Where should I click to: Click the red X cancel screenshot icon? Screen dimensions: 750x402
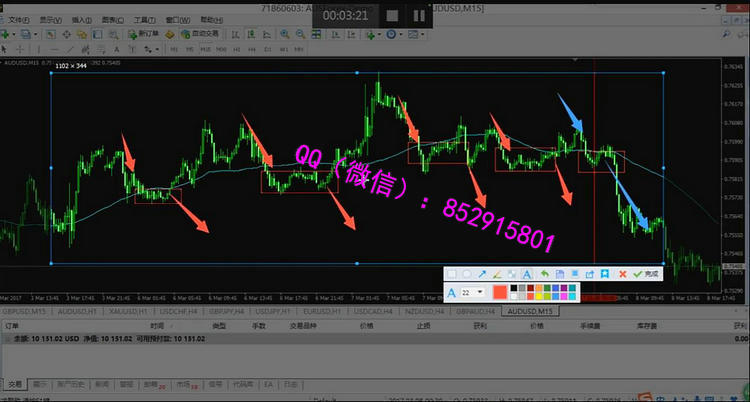click(622, 273)
